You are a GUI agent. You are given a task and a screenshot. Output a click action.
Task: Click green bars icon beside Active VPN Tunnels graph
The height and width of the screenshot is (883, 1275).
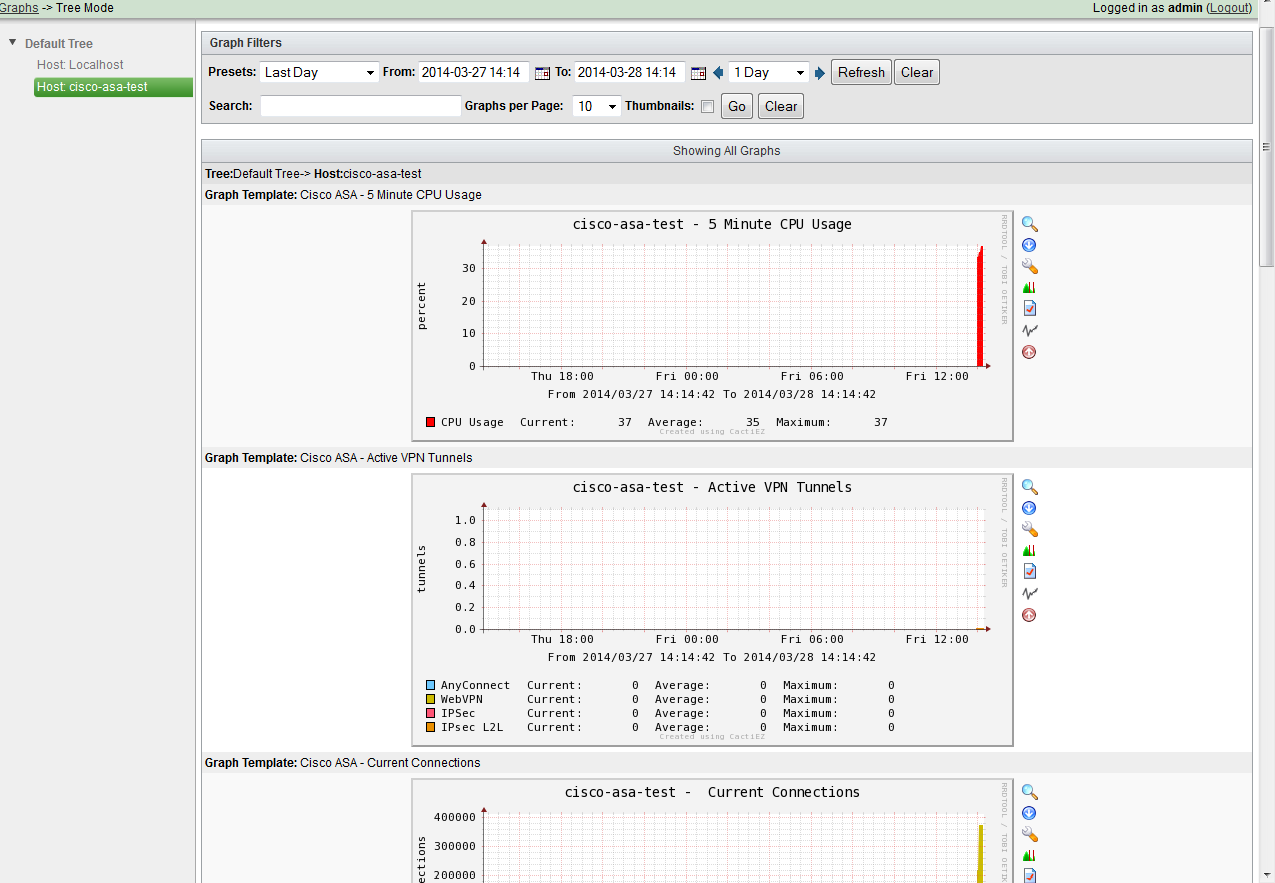click(x=1029, y=550)
